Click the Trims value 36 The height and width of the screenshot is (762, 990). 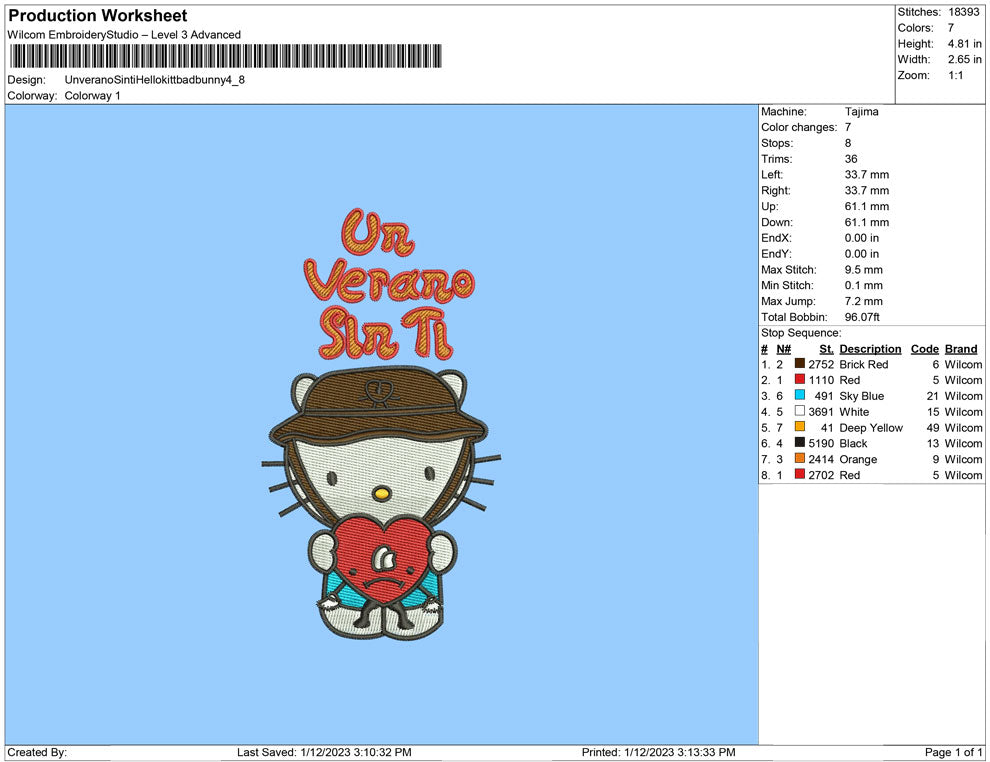[x=851, y=159]
